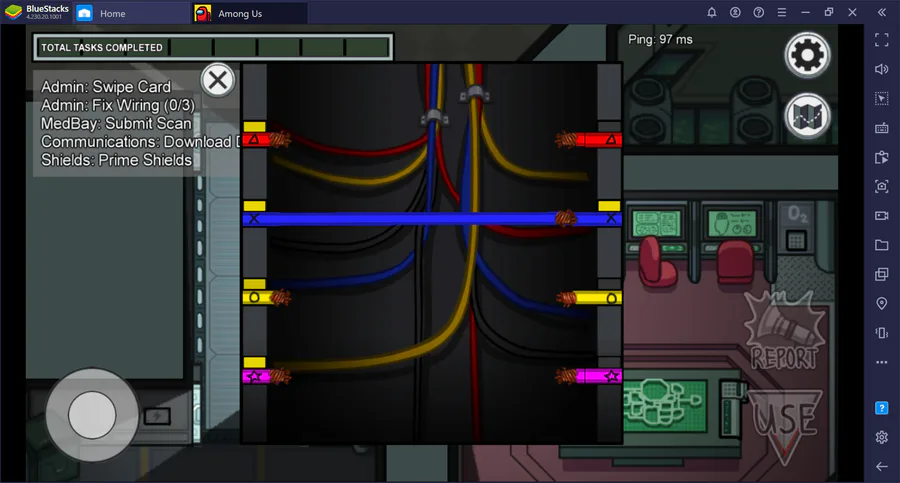Click Admin: Fix Wiring (0/3) task
900x483 pixels.
(118, 105)
